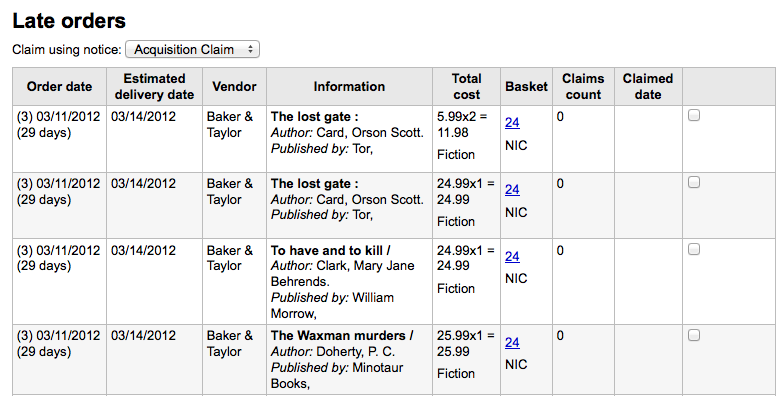Click the Late orders heading
Image resolution: width=778 pixels, height=396 pixels.
tap(69, 21)
